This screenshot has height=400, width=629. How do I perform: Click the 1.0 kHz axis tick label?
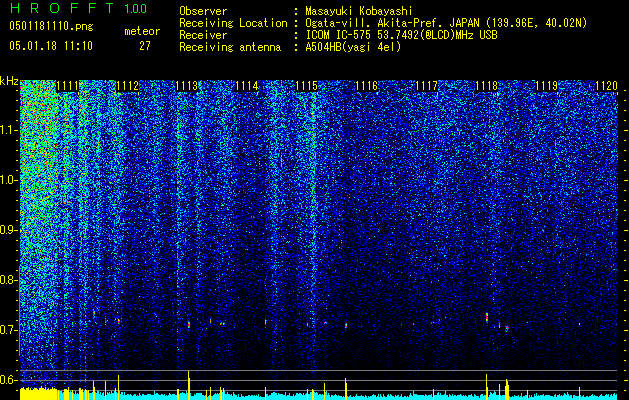[9, 180]
